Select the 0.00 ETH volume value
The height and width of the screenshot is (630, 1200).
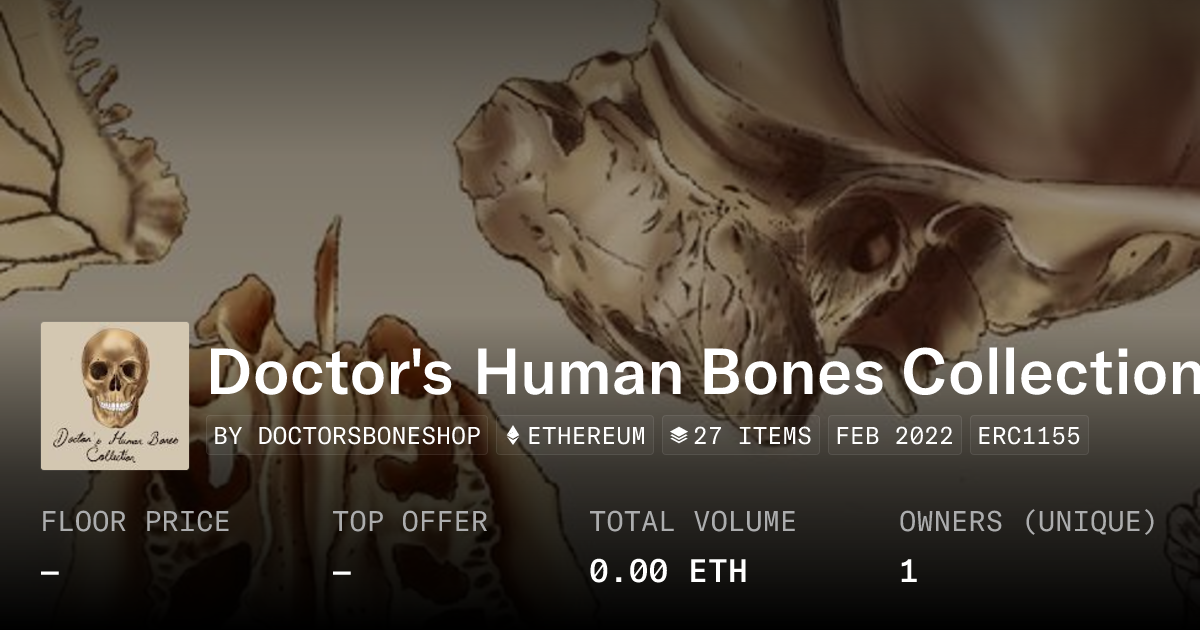click(x=668, y=572)
